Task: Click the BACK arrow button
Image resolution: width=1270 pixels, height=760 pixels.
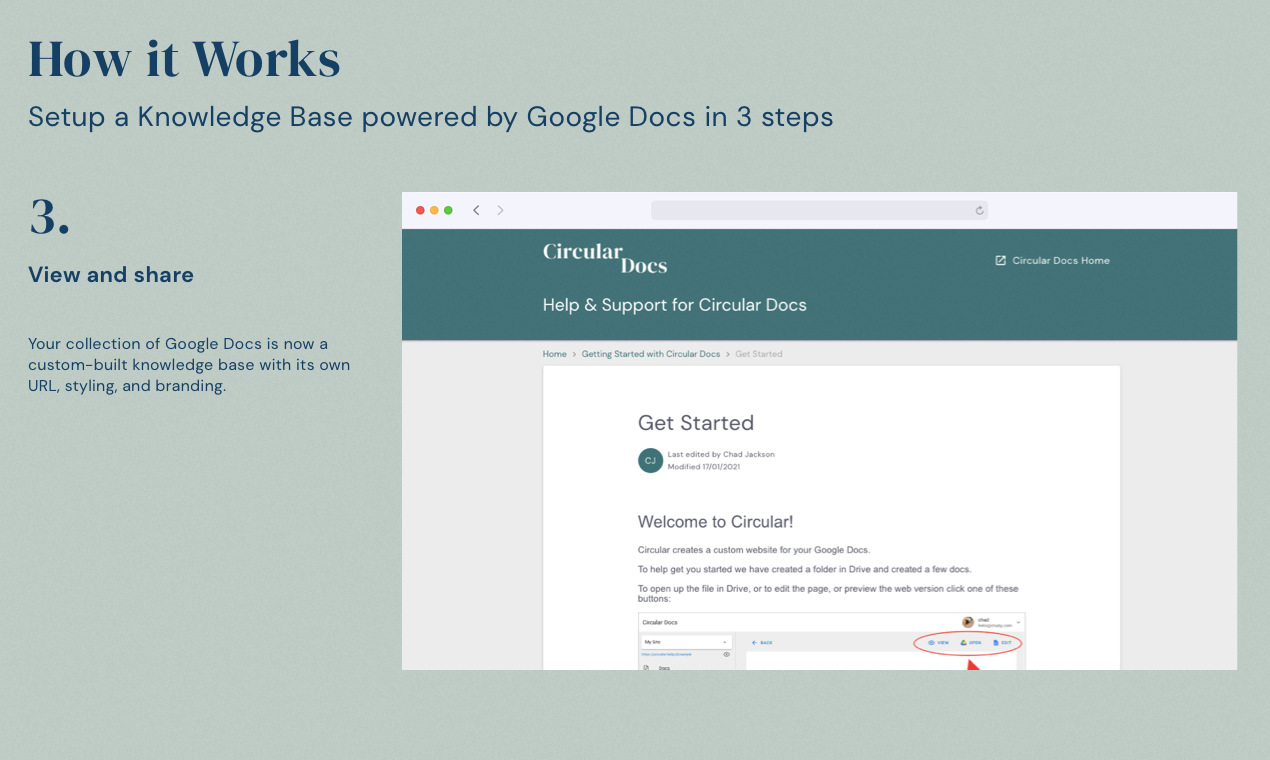Action: (762, 642)
